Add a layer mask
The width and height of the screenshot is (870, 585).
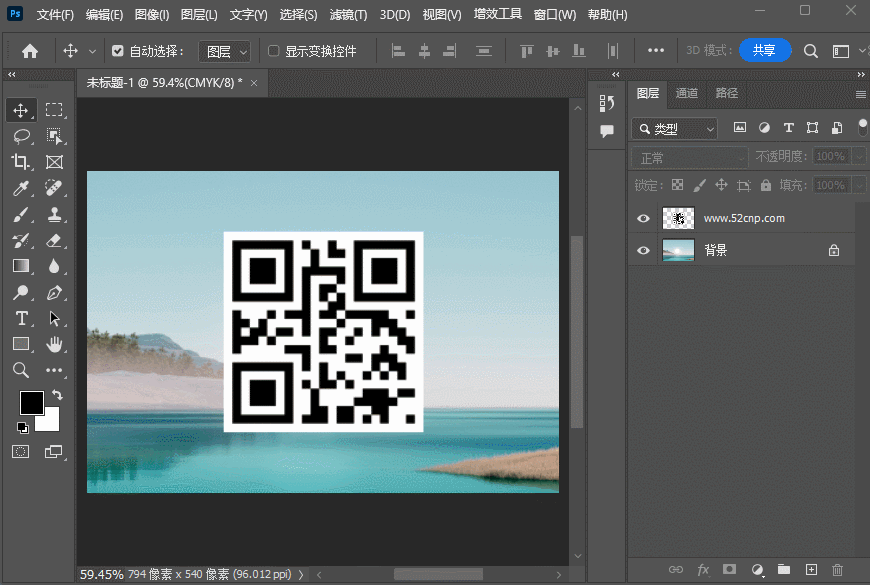click(x=729, y=569)
